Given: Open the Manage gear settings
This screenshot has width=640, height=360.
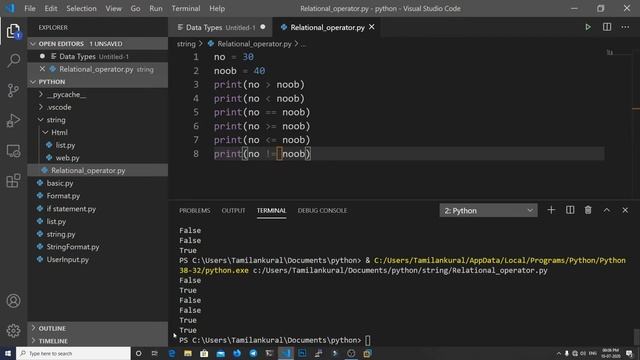Looking at the screenshot, I should pos(13,331).
